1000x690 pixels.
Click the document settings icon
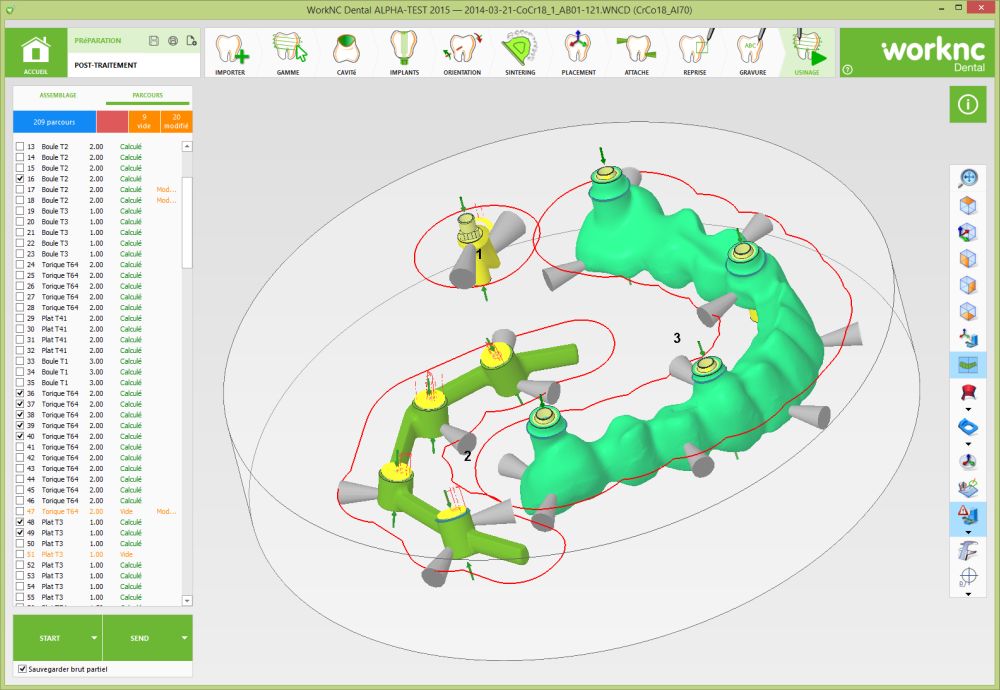click(x=191, y=41)
